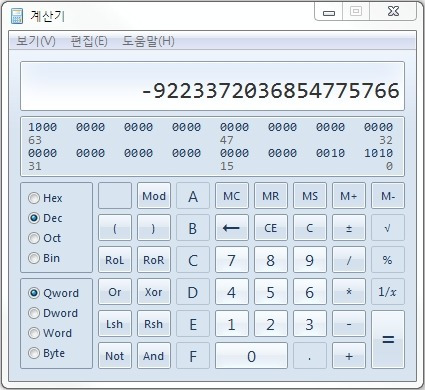
Task: Click the CE clear entry button
Action: pyautogui.click(x=271, y=228)
